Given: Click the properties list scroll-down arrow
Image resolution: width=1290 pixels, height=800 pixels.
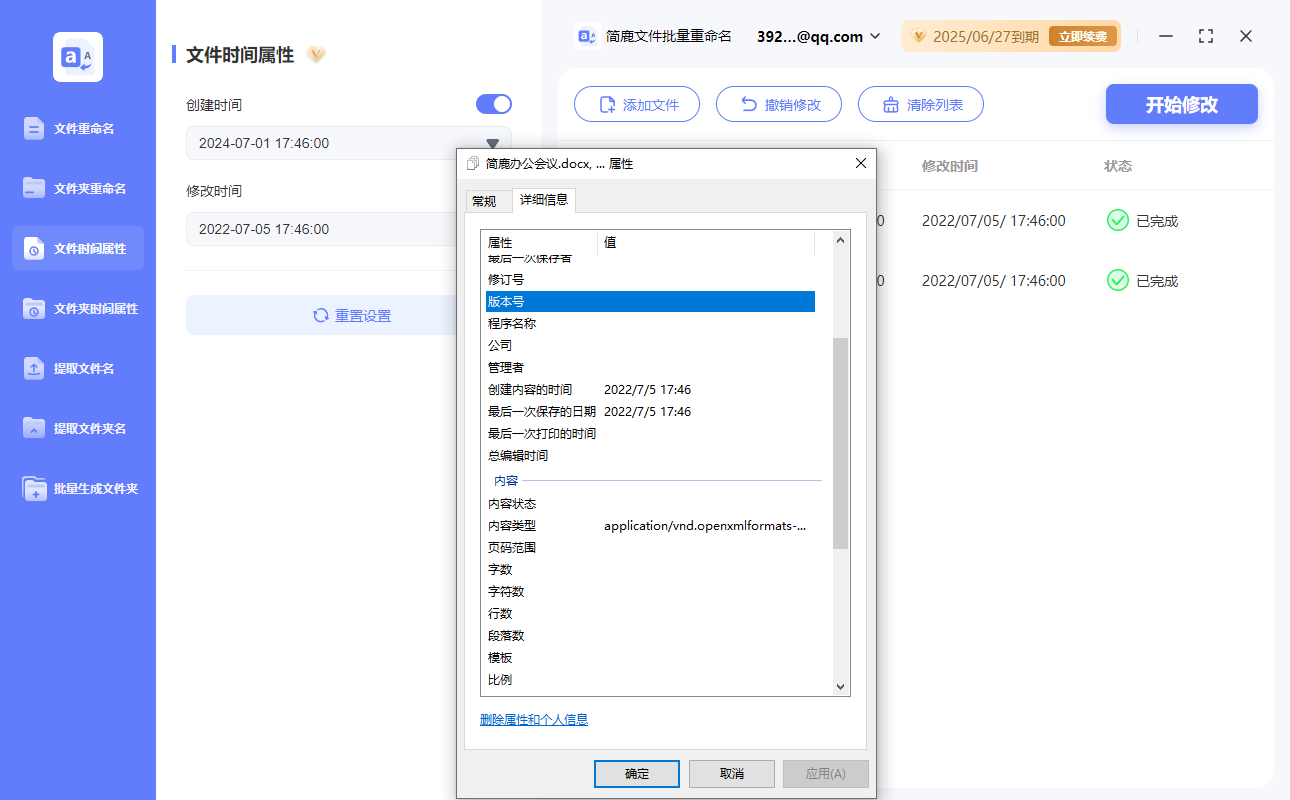Looking at the screenshot, I should pos(840,687).
